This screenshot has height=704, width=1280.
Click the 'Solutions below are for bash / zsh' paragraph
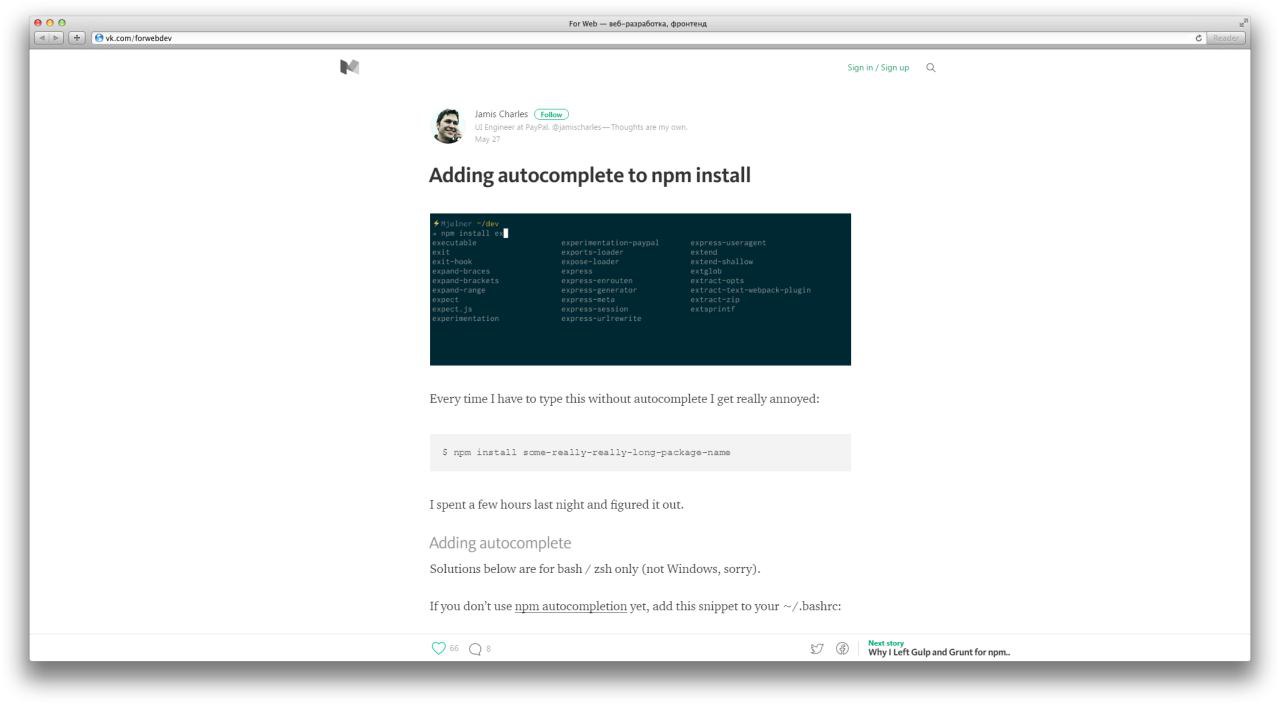(x=595, y=569)
